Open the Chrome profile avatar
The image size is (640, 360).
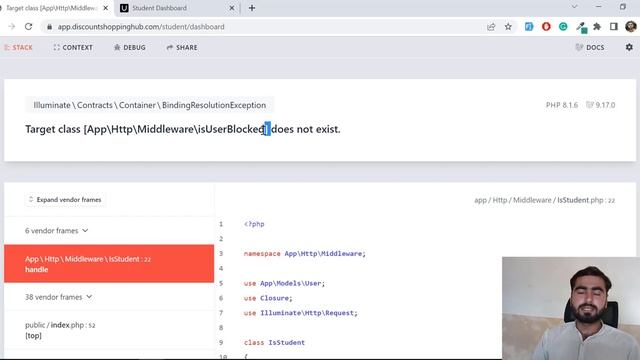point(631,27)
